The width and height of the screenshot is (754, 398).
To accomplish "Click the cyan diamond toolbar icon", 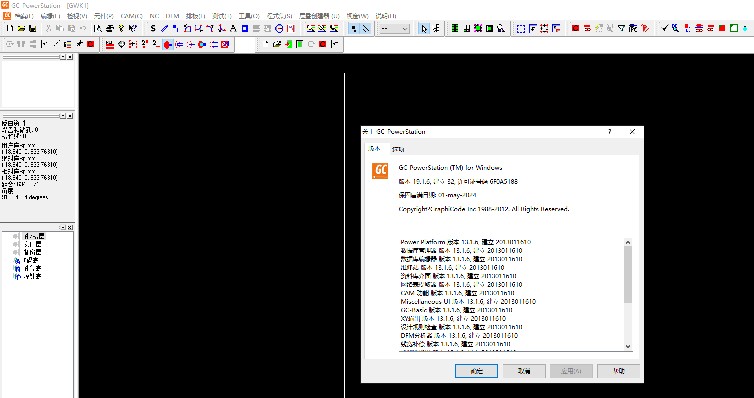I will [745, 28].
